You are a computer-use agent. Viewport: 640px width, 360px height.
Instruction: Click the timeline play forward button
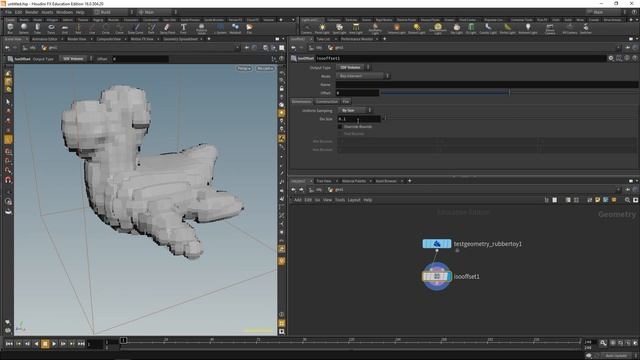click(x=54, y=344)
